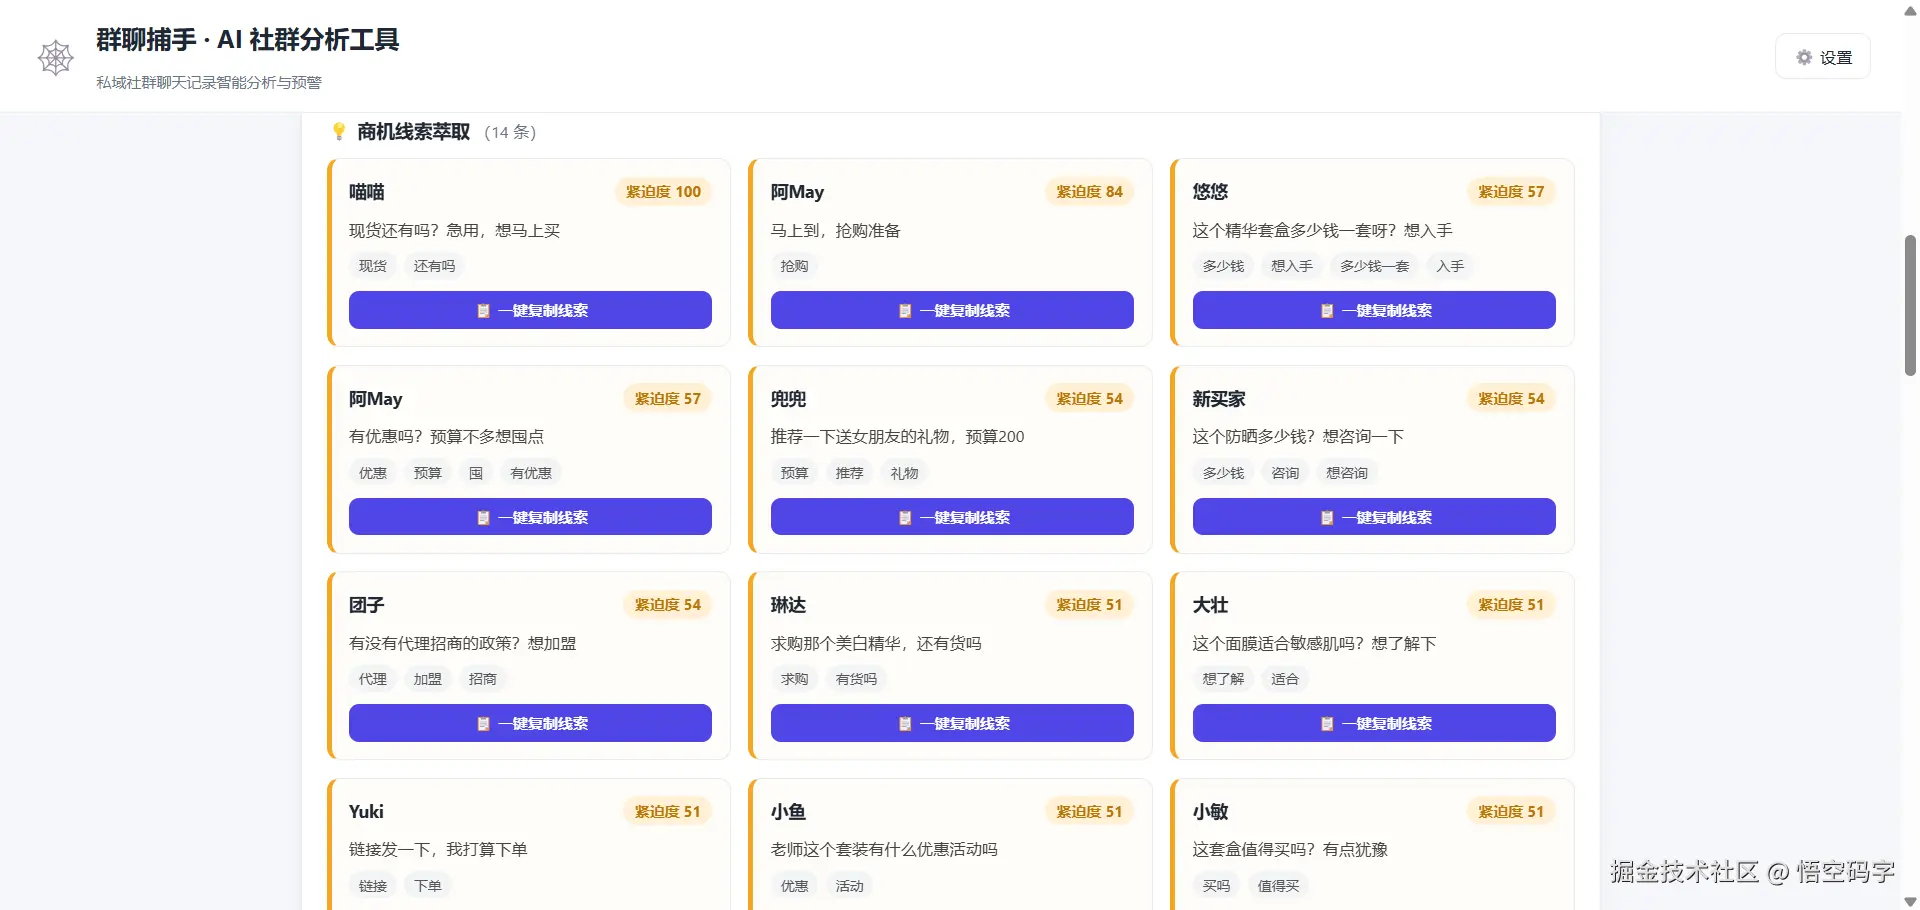The image size is (1920, 910).
Task: Click the 有货吗 tag
Action: pyautogui.click(x=856, y=679)
